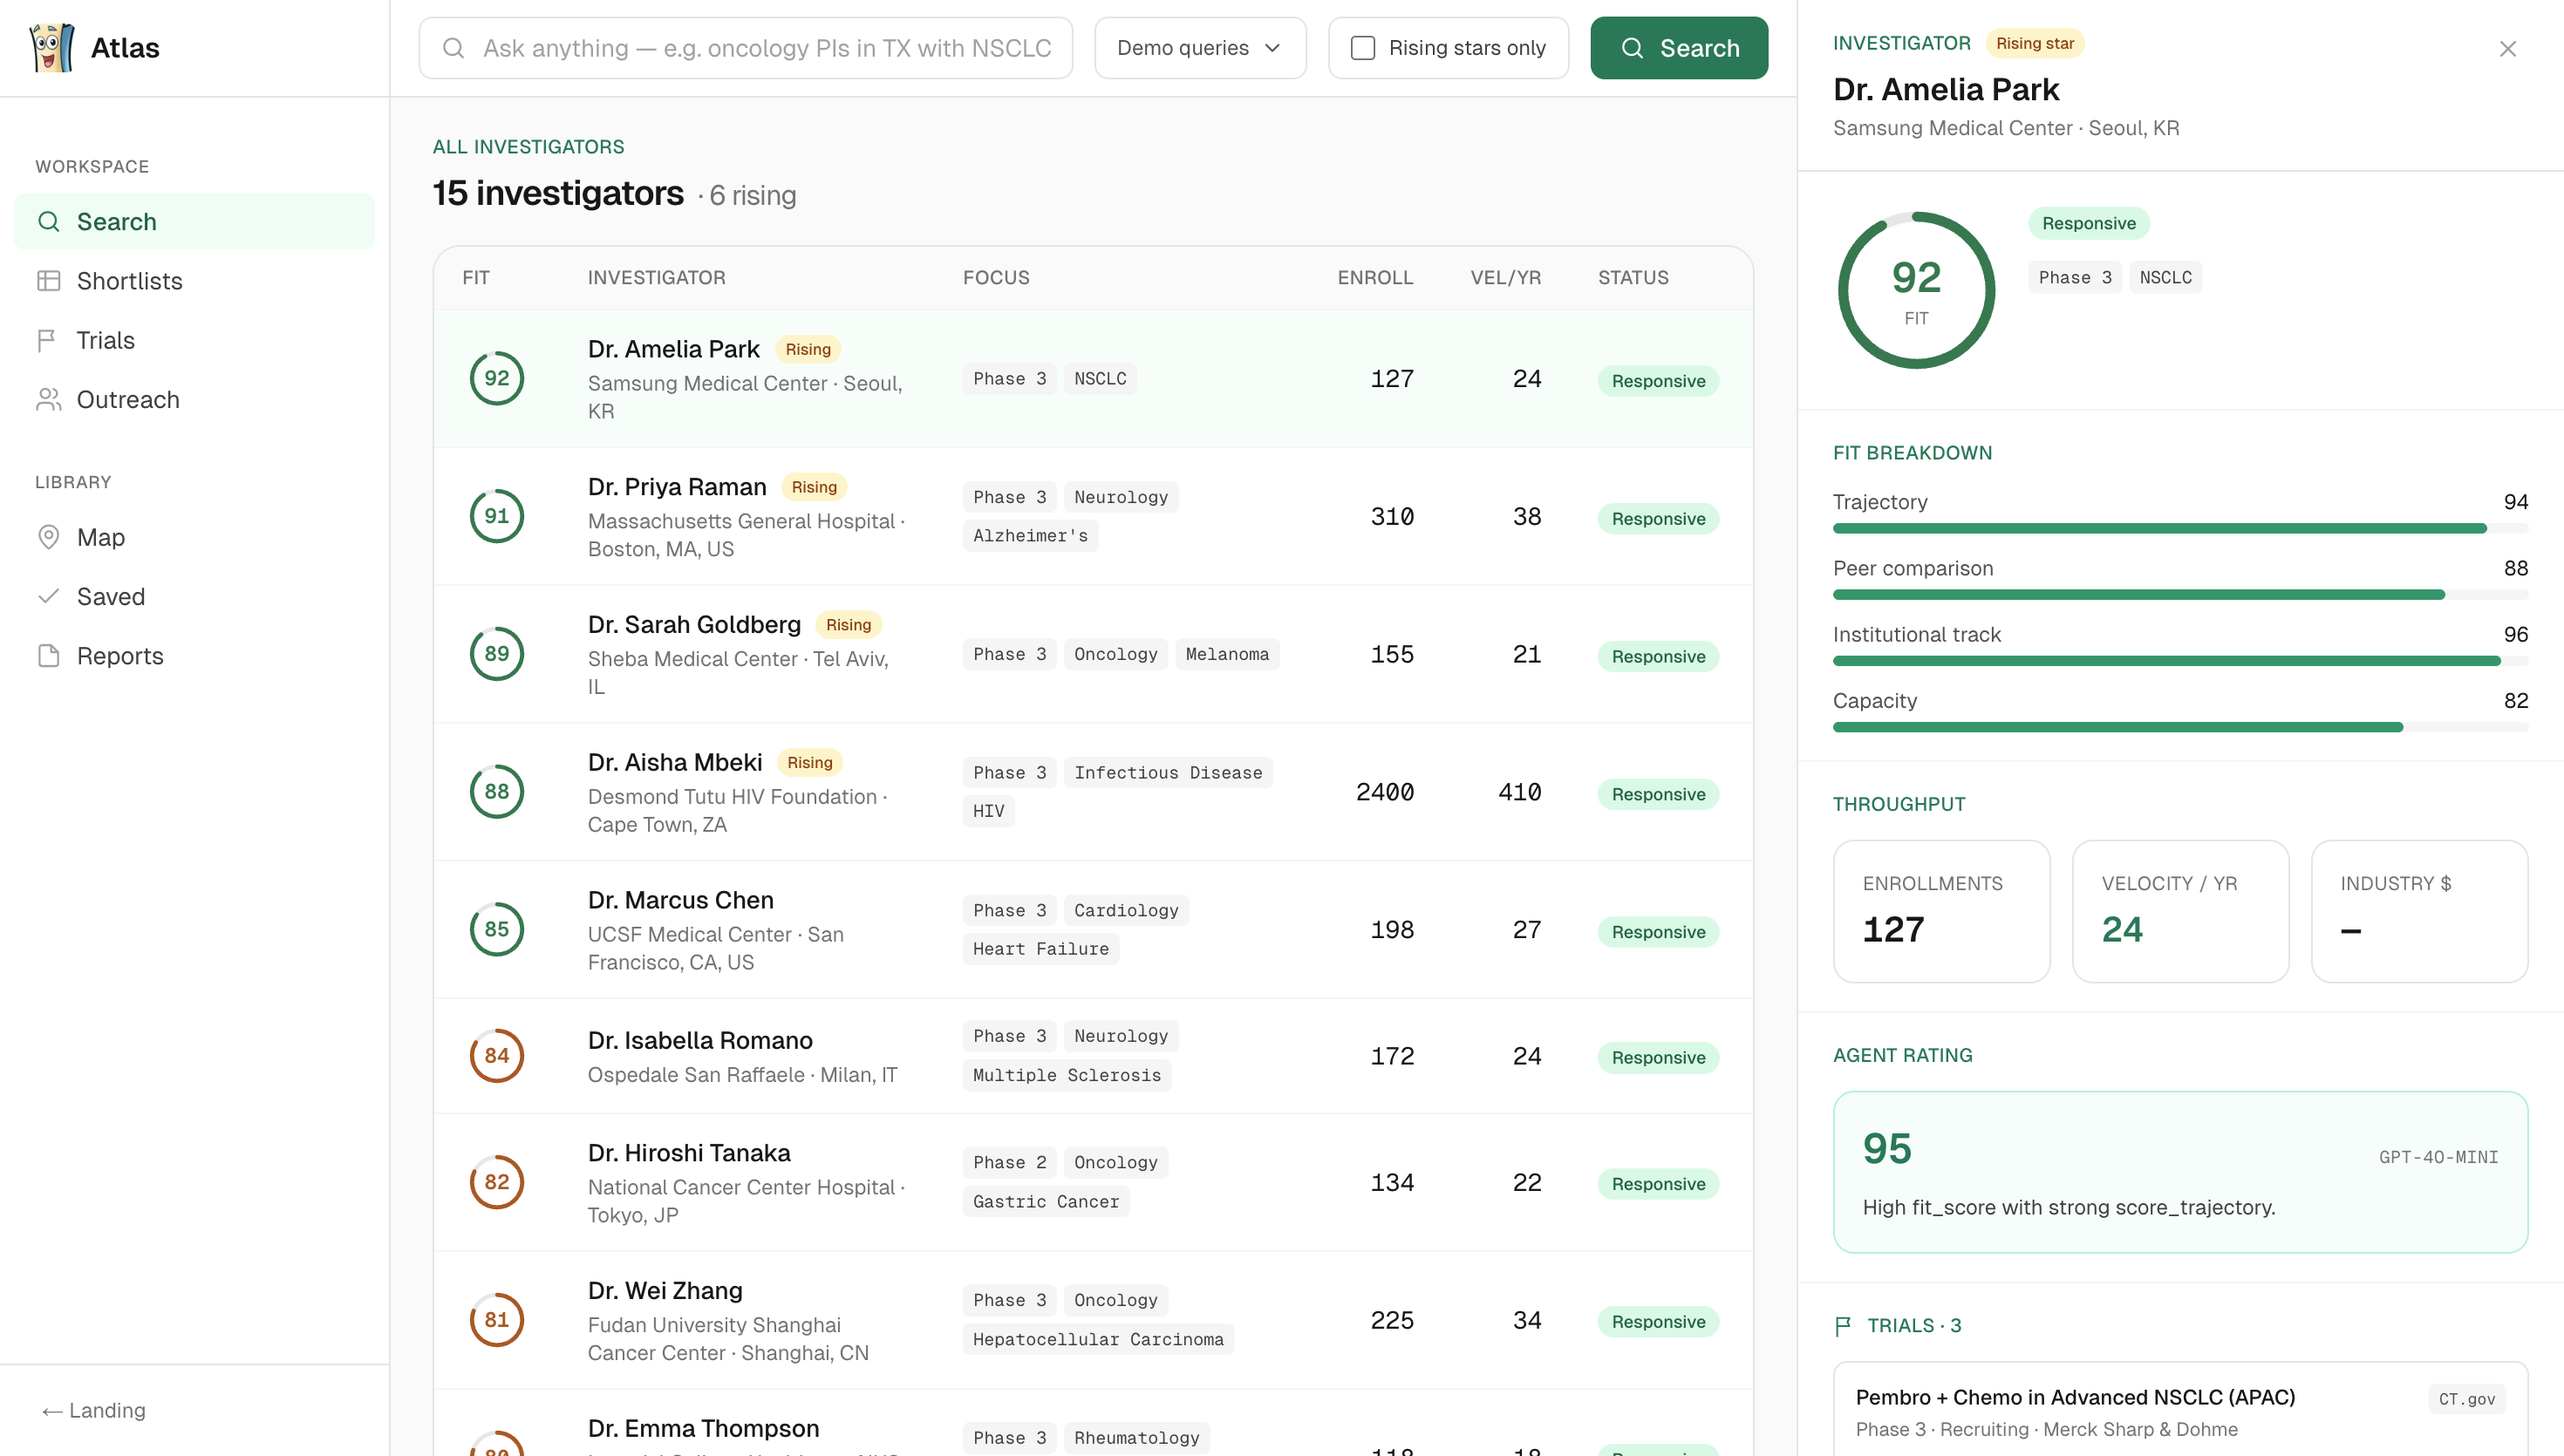This screenshot has height=1456, width=2564.
Task: Click the fit score 84 ring for Isabella Romano
Action: (497, 1056)
